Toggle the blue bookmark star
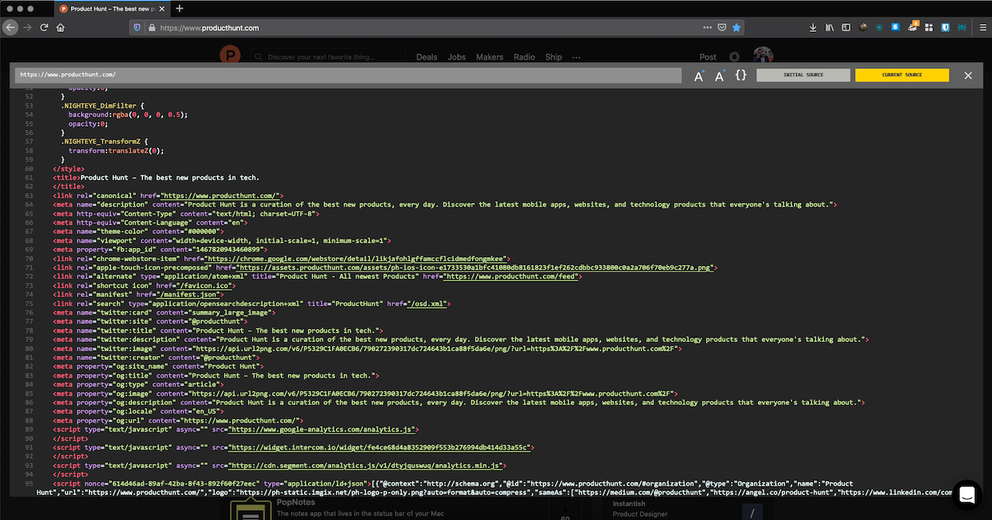This screenshot has width=992, height=520. click(736, 27)
